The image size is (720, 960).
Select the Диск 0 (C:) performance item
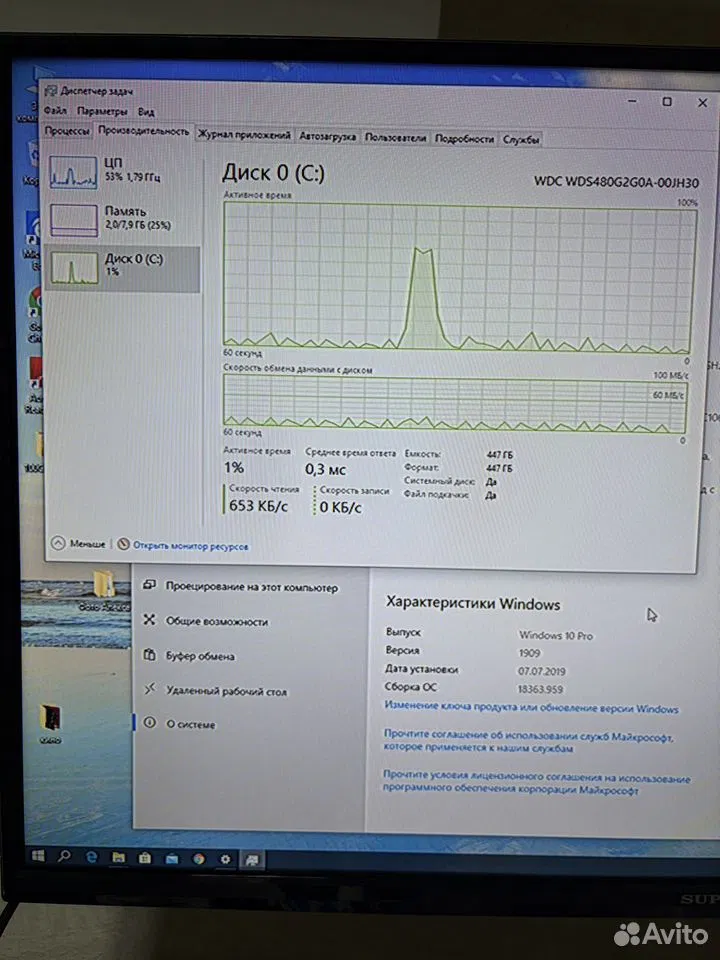coord(122,268)
